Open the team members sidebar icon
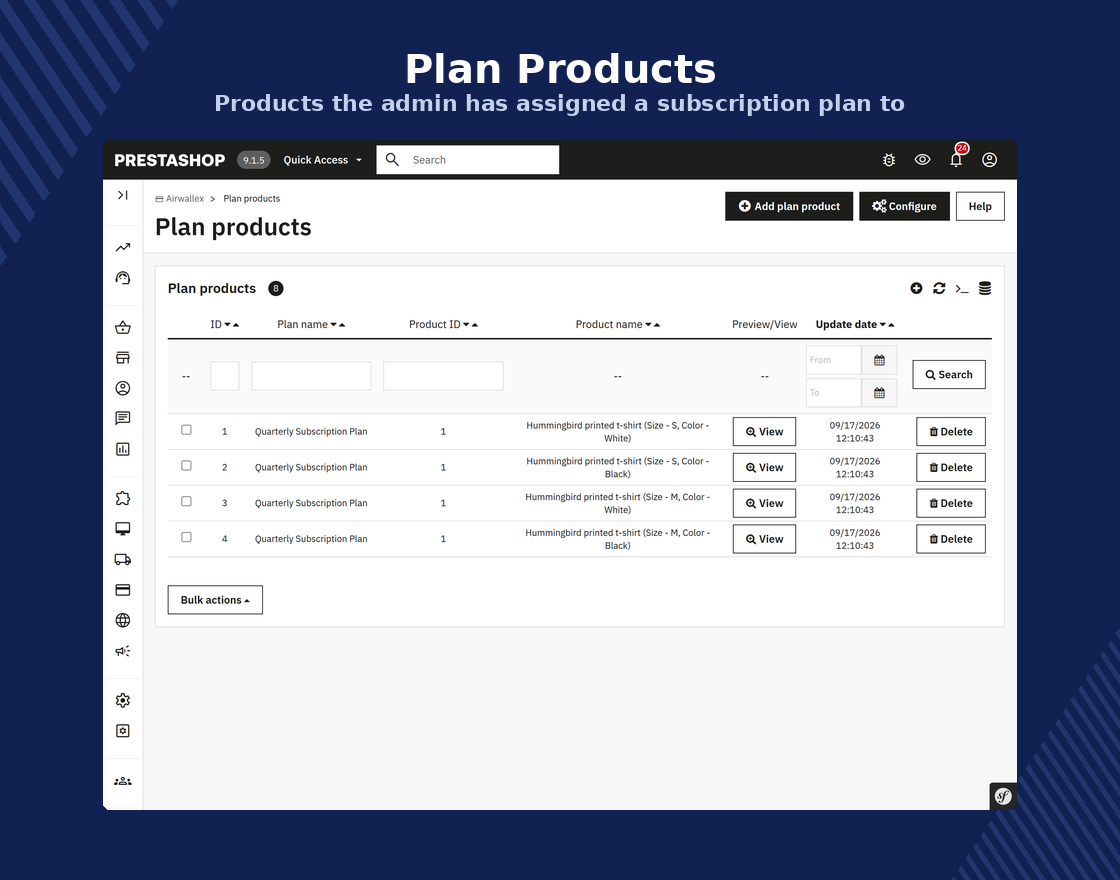Screen dimensions: 1120x880 [x=123, y=781]
